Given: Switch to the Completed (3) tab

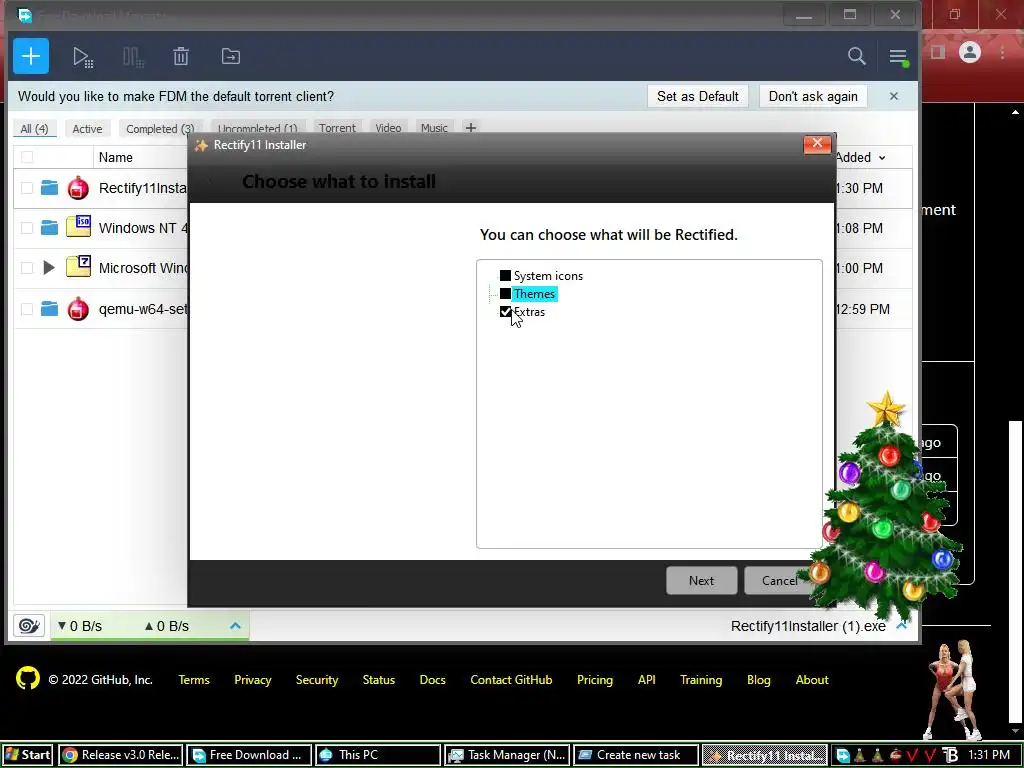Looking at the screenshot, I should pos(160,129).
